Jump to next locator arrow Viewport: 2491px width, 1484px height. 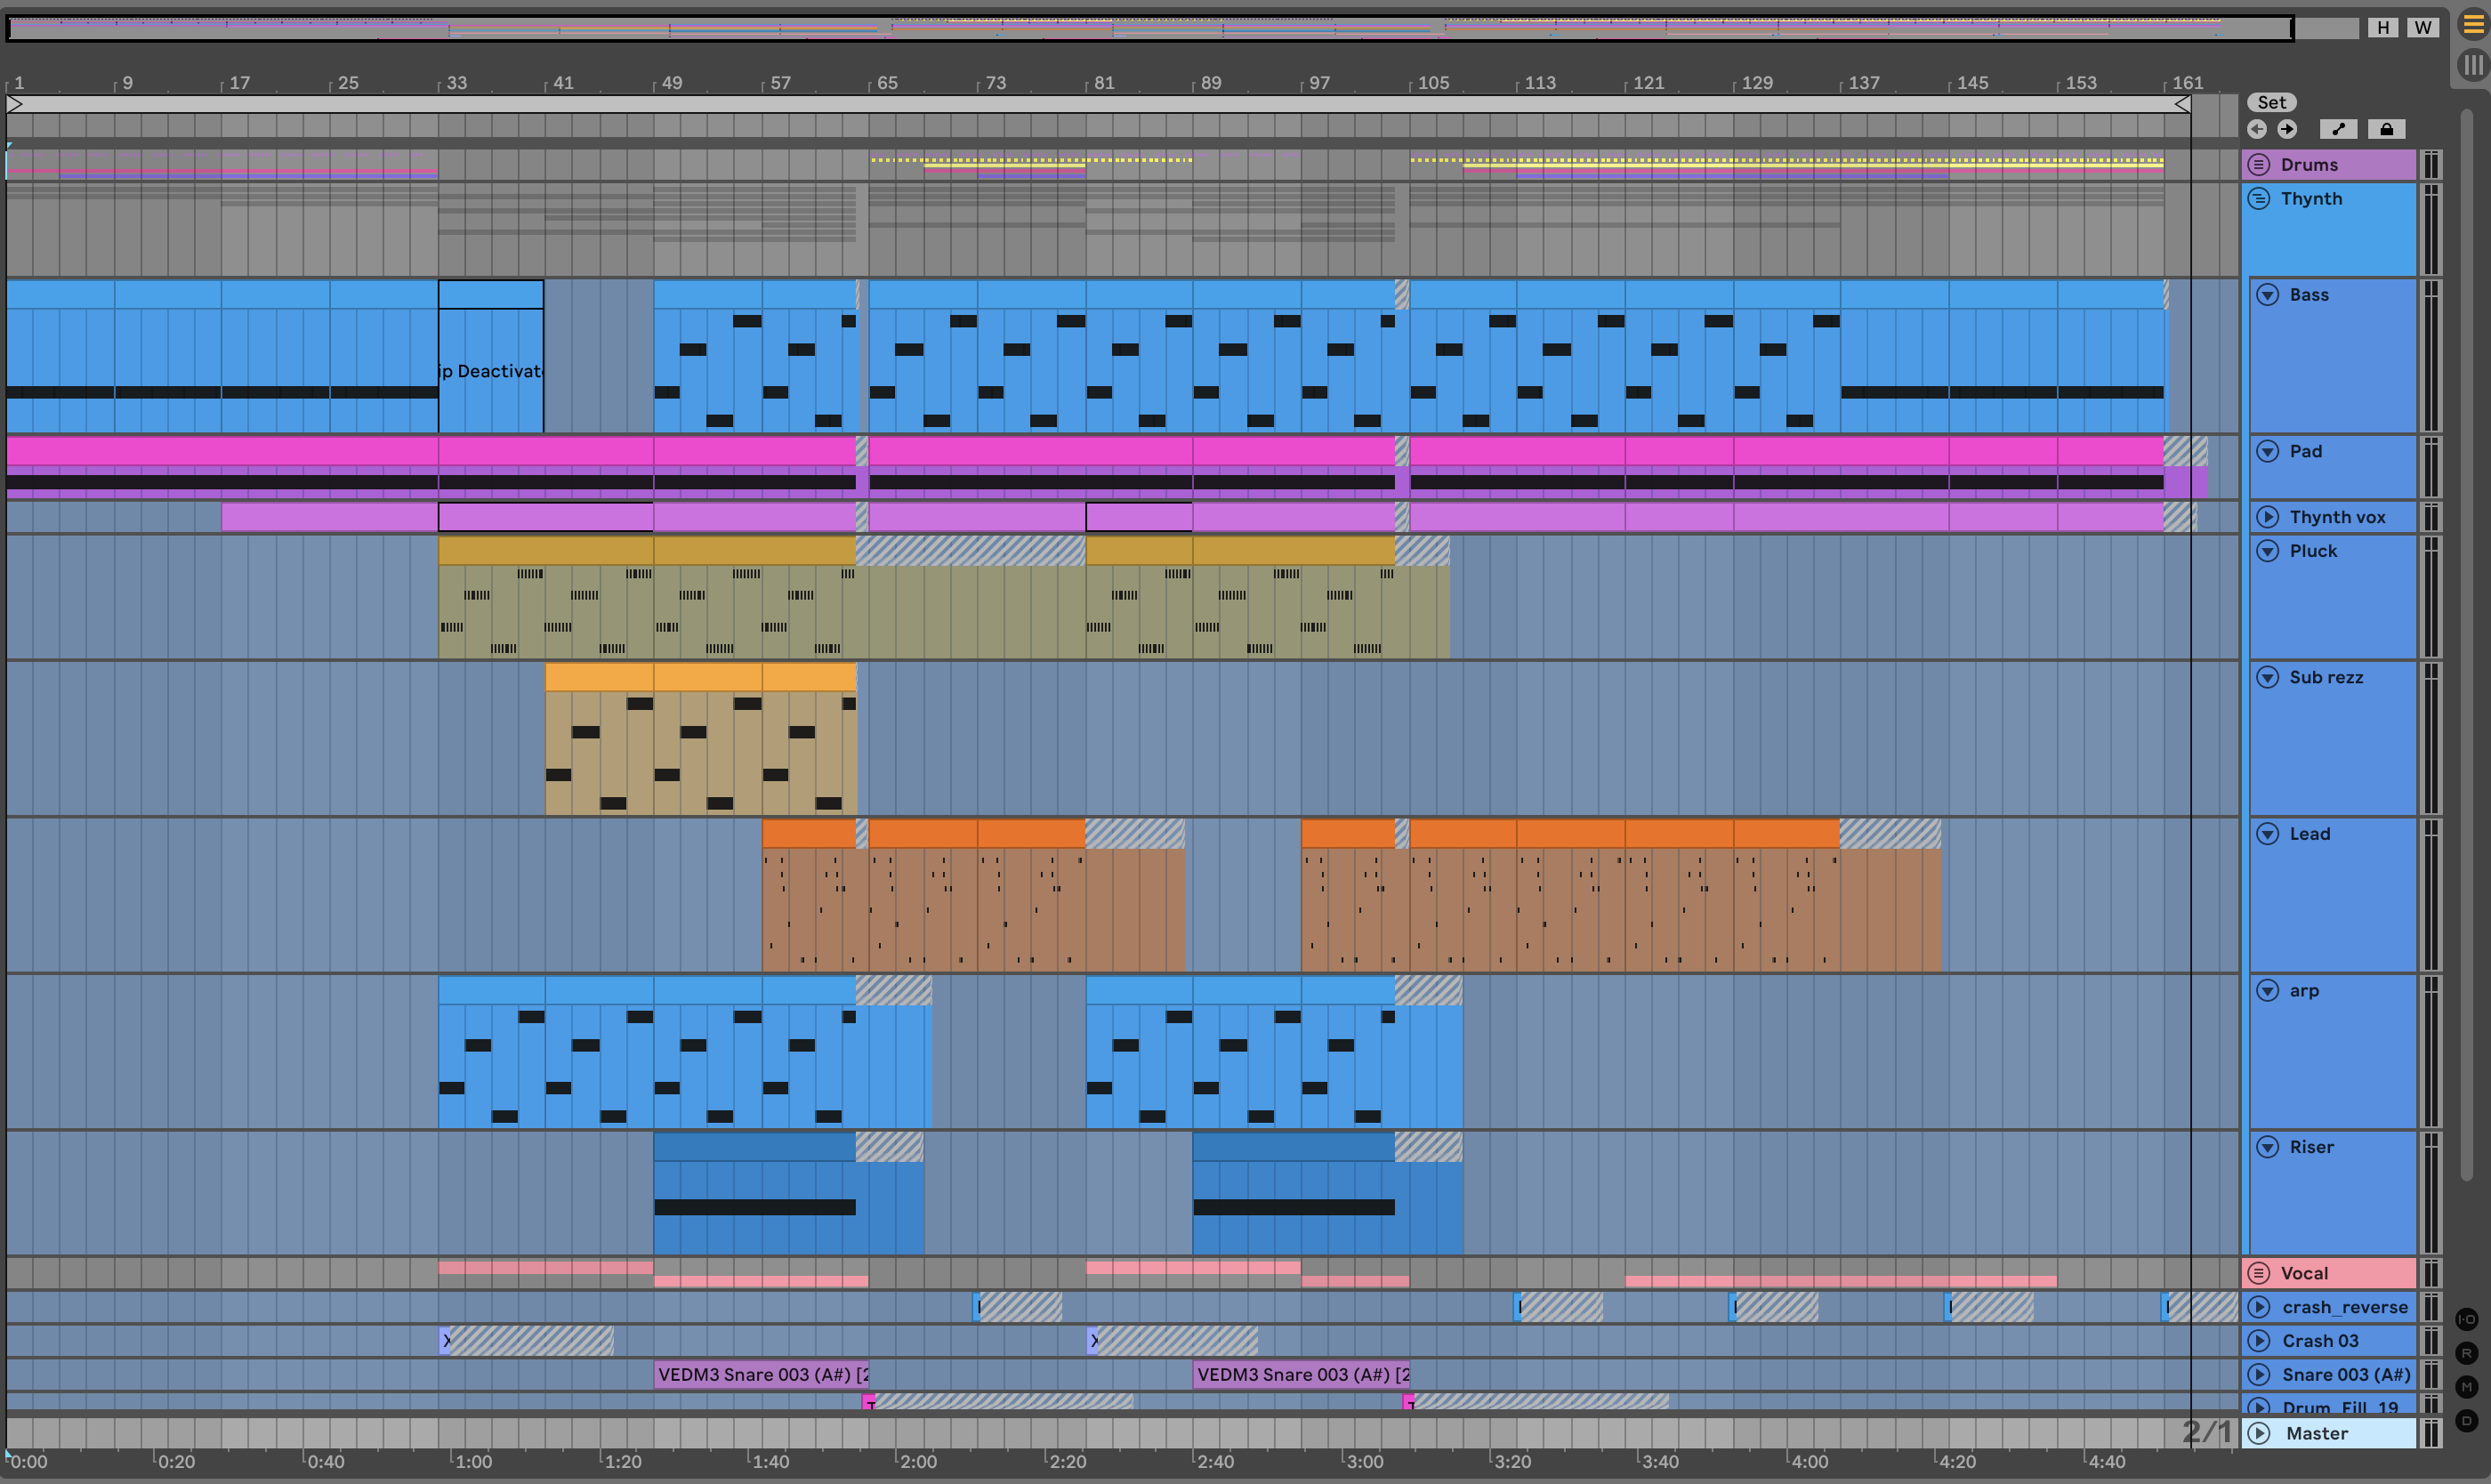(2287, 129)
